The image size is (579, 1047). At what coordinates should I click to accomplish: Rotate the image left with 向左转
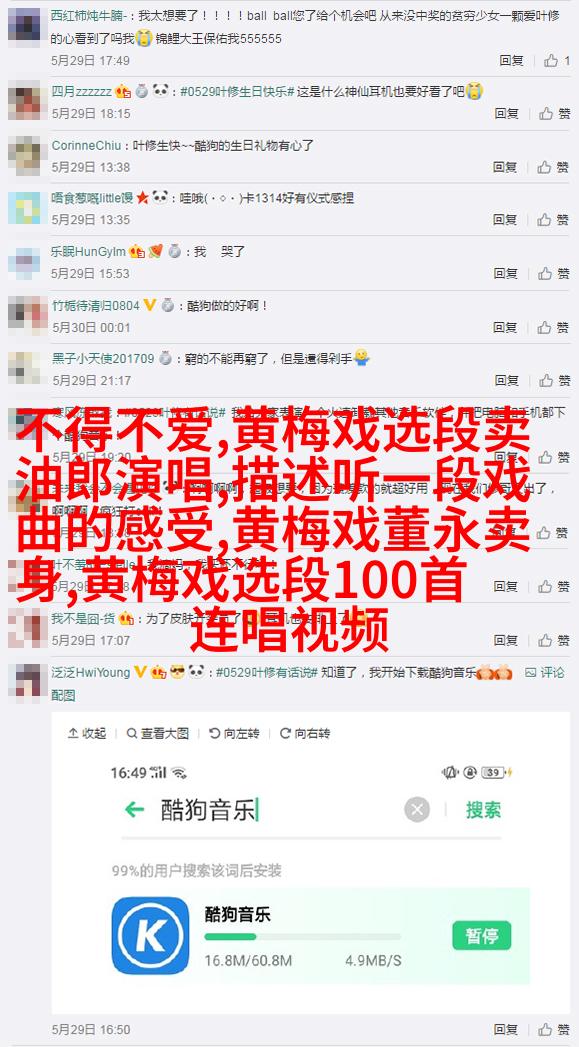[234, 733]
